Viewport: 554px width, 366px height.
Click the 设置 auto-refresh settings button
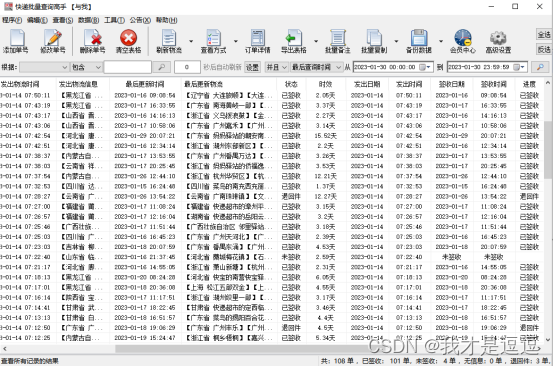(252, 67)
